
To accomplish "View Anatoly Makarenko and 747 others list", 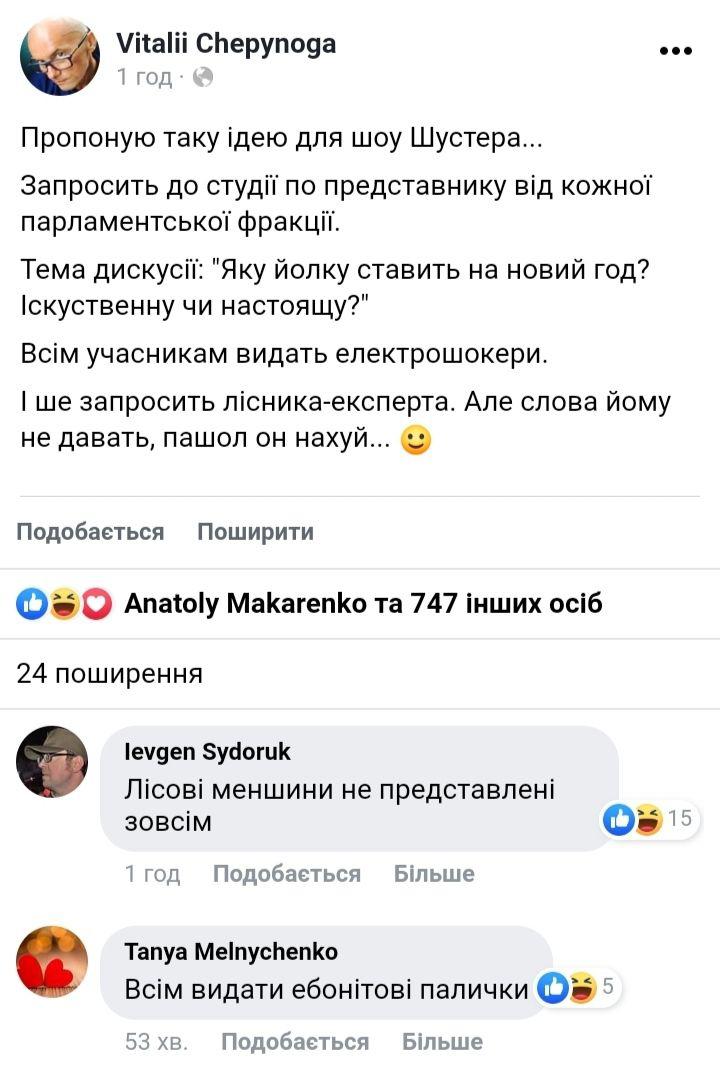I will pyautogui.click(x=363, y=604).
